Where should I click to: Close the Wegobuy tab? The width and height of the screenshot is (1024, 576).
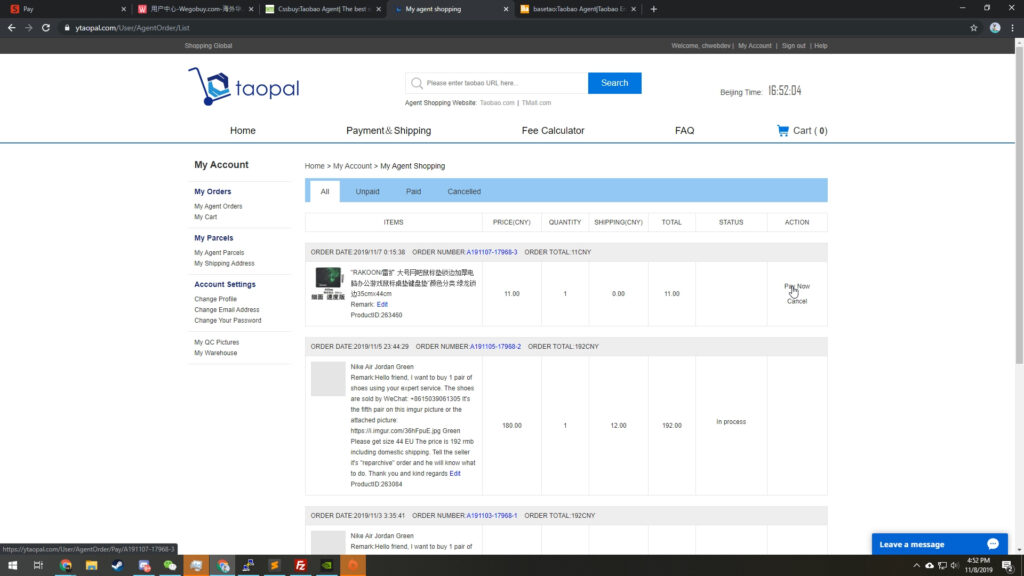[x=251, y=9]
